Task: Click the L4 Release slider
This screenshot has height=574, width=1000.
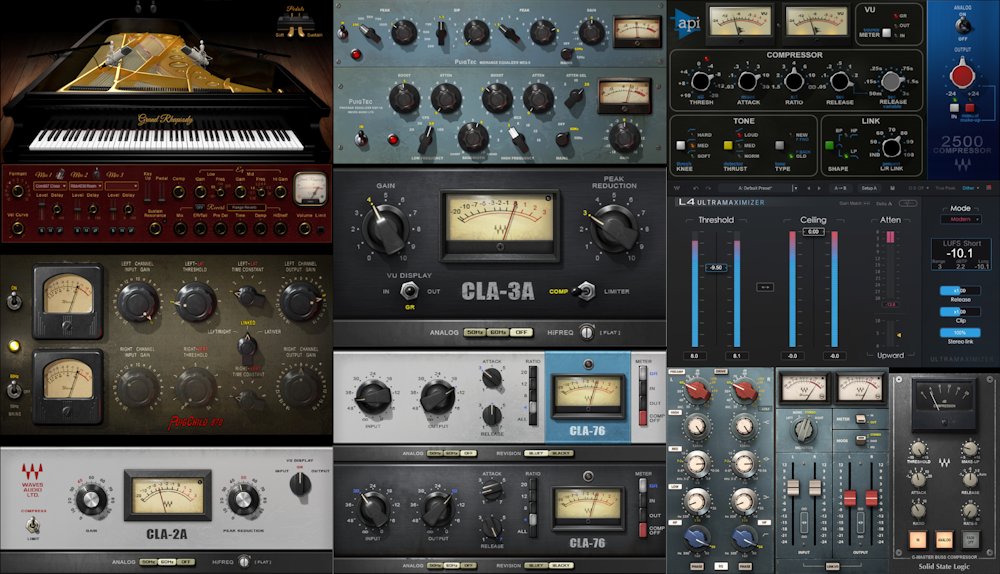Action: (960, 291)
